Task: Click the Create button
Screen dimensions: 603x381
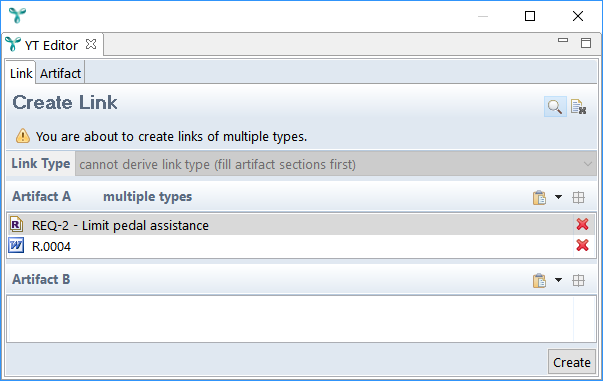Action: pyautogui.click(x=571, y=362)
